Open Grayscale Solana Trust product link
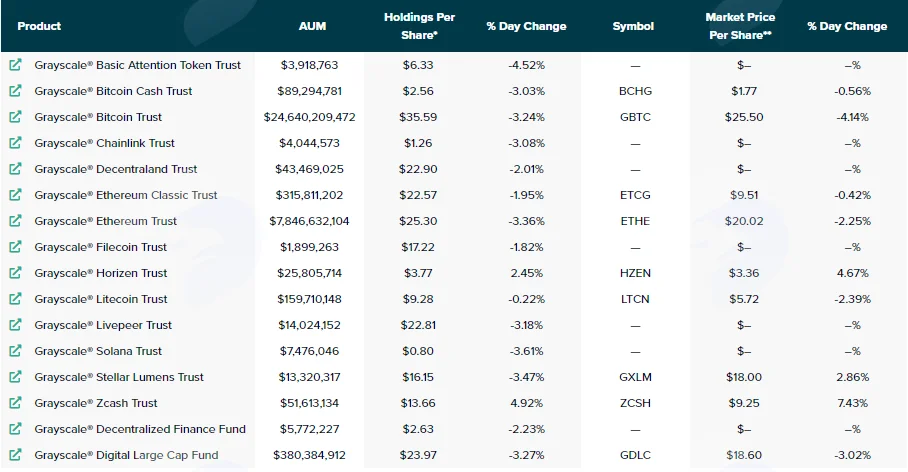The height and width of the screenshot is (472, 908). pos(98,351)
